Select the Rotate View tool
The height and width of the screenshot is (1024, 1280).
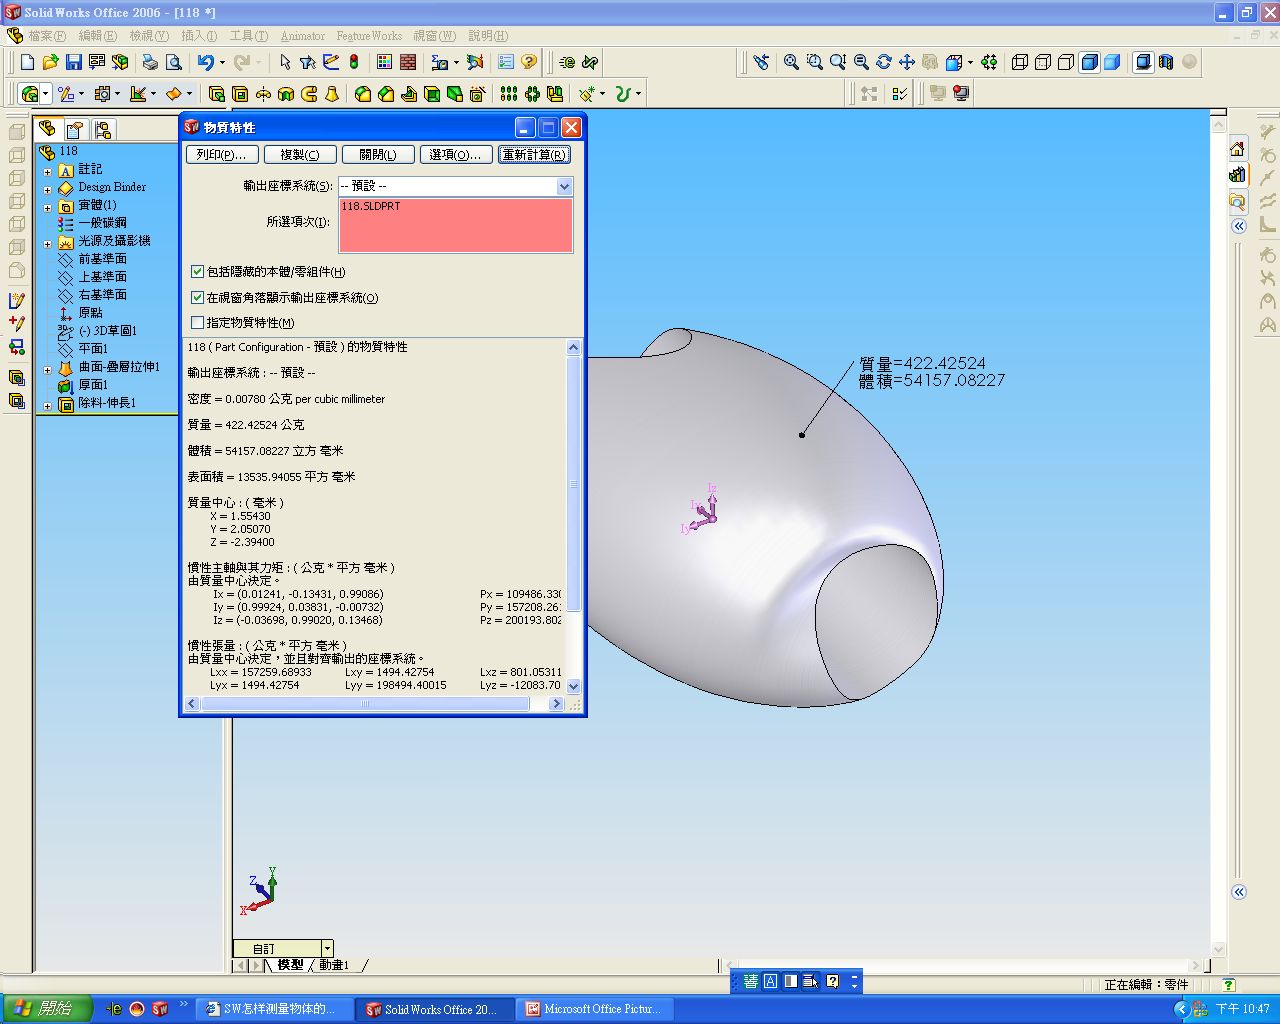[x=884, y=62]
